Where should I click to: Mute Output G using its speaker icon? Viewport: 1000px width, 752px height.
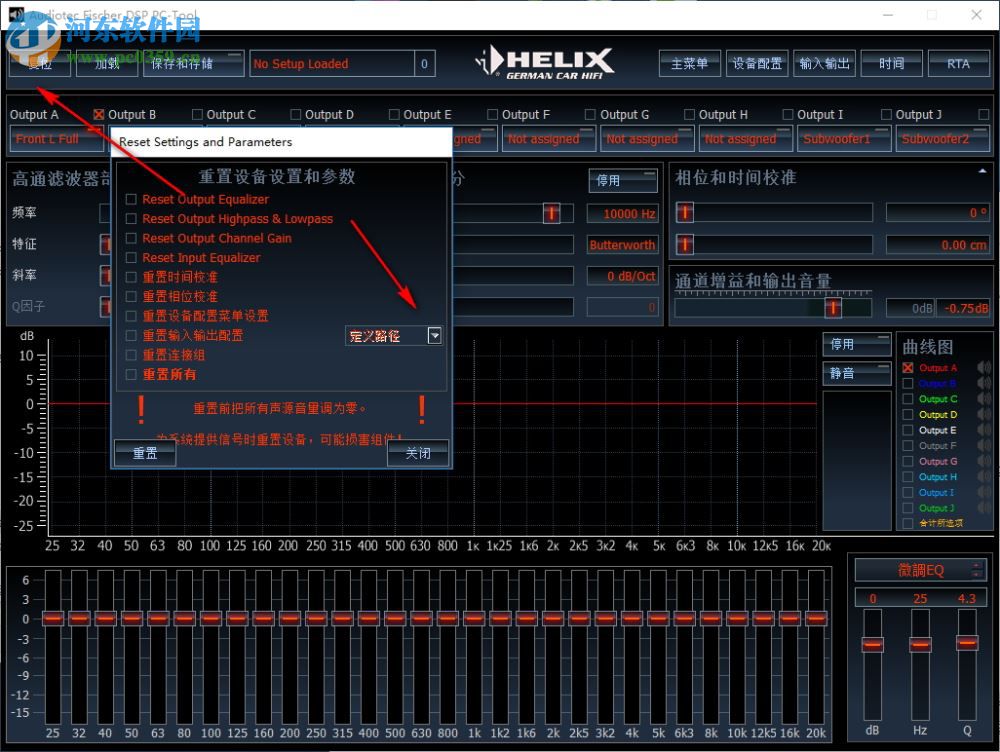pos(983,461)
